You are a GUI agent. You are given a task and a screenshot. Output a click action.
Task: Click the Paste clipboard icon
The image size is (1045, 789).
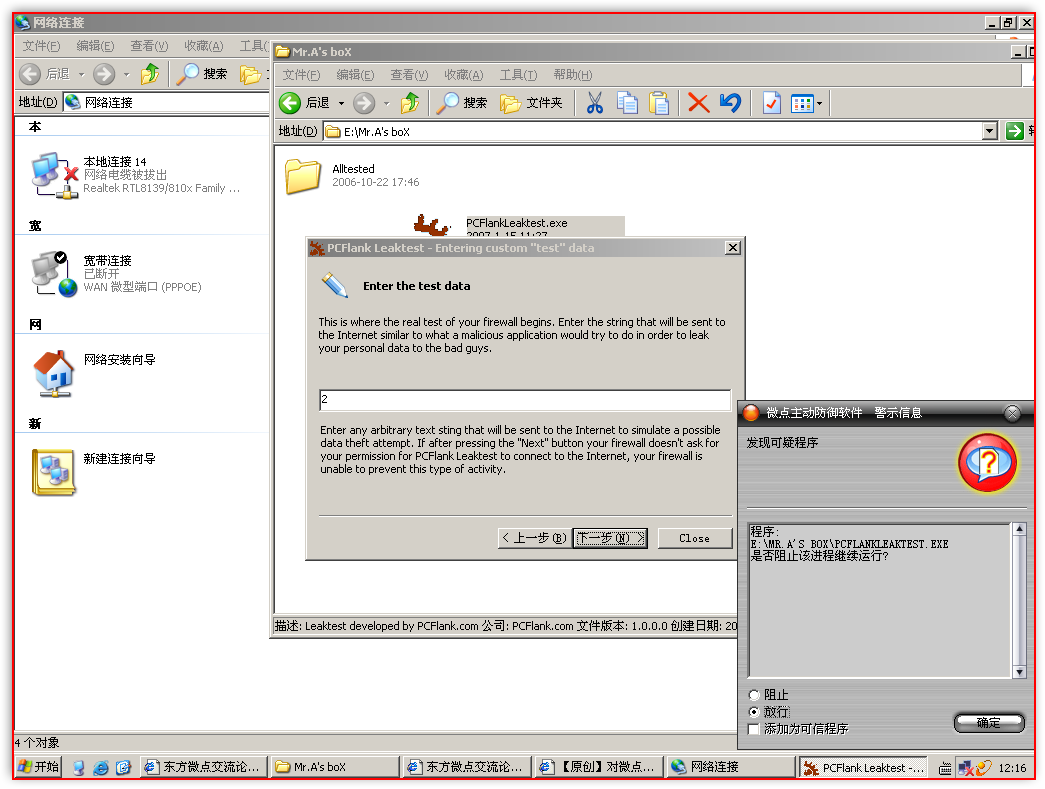[658, 103]
